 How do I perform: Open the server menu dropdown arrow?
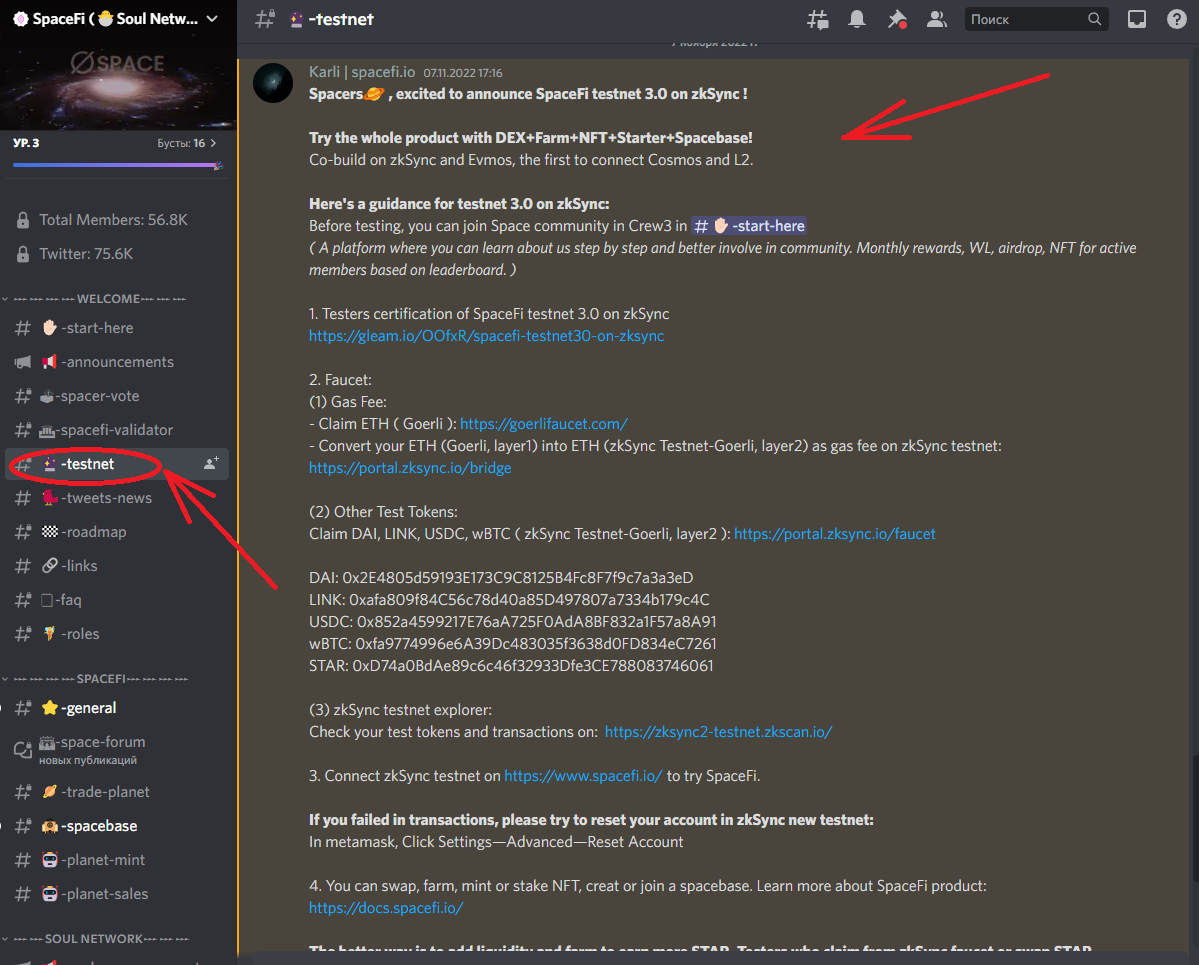(x=213, y=19)
